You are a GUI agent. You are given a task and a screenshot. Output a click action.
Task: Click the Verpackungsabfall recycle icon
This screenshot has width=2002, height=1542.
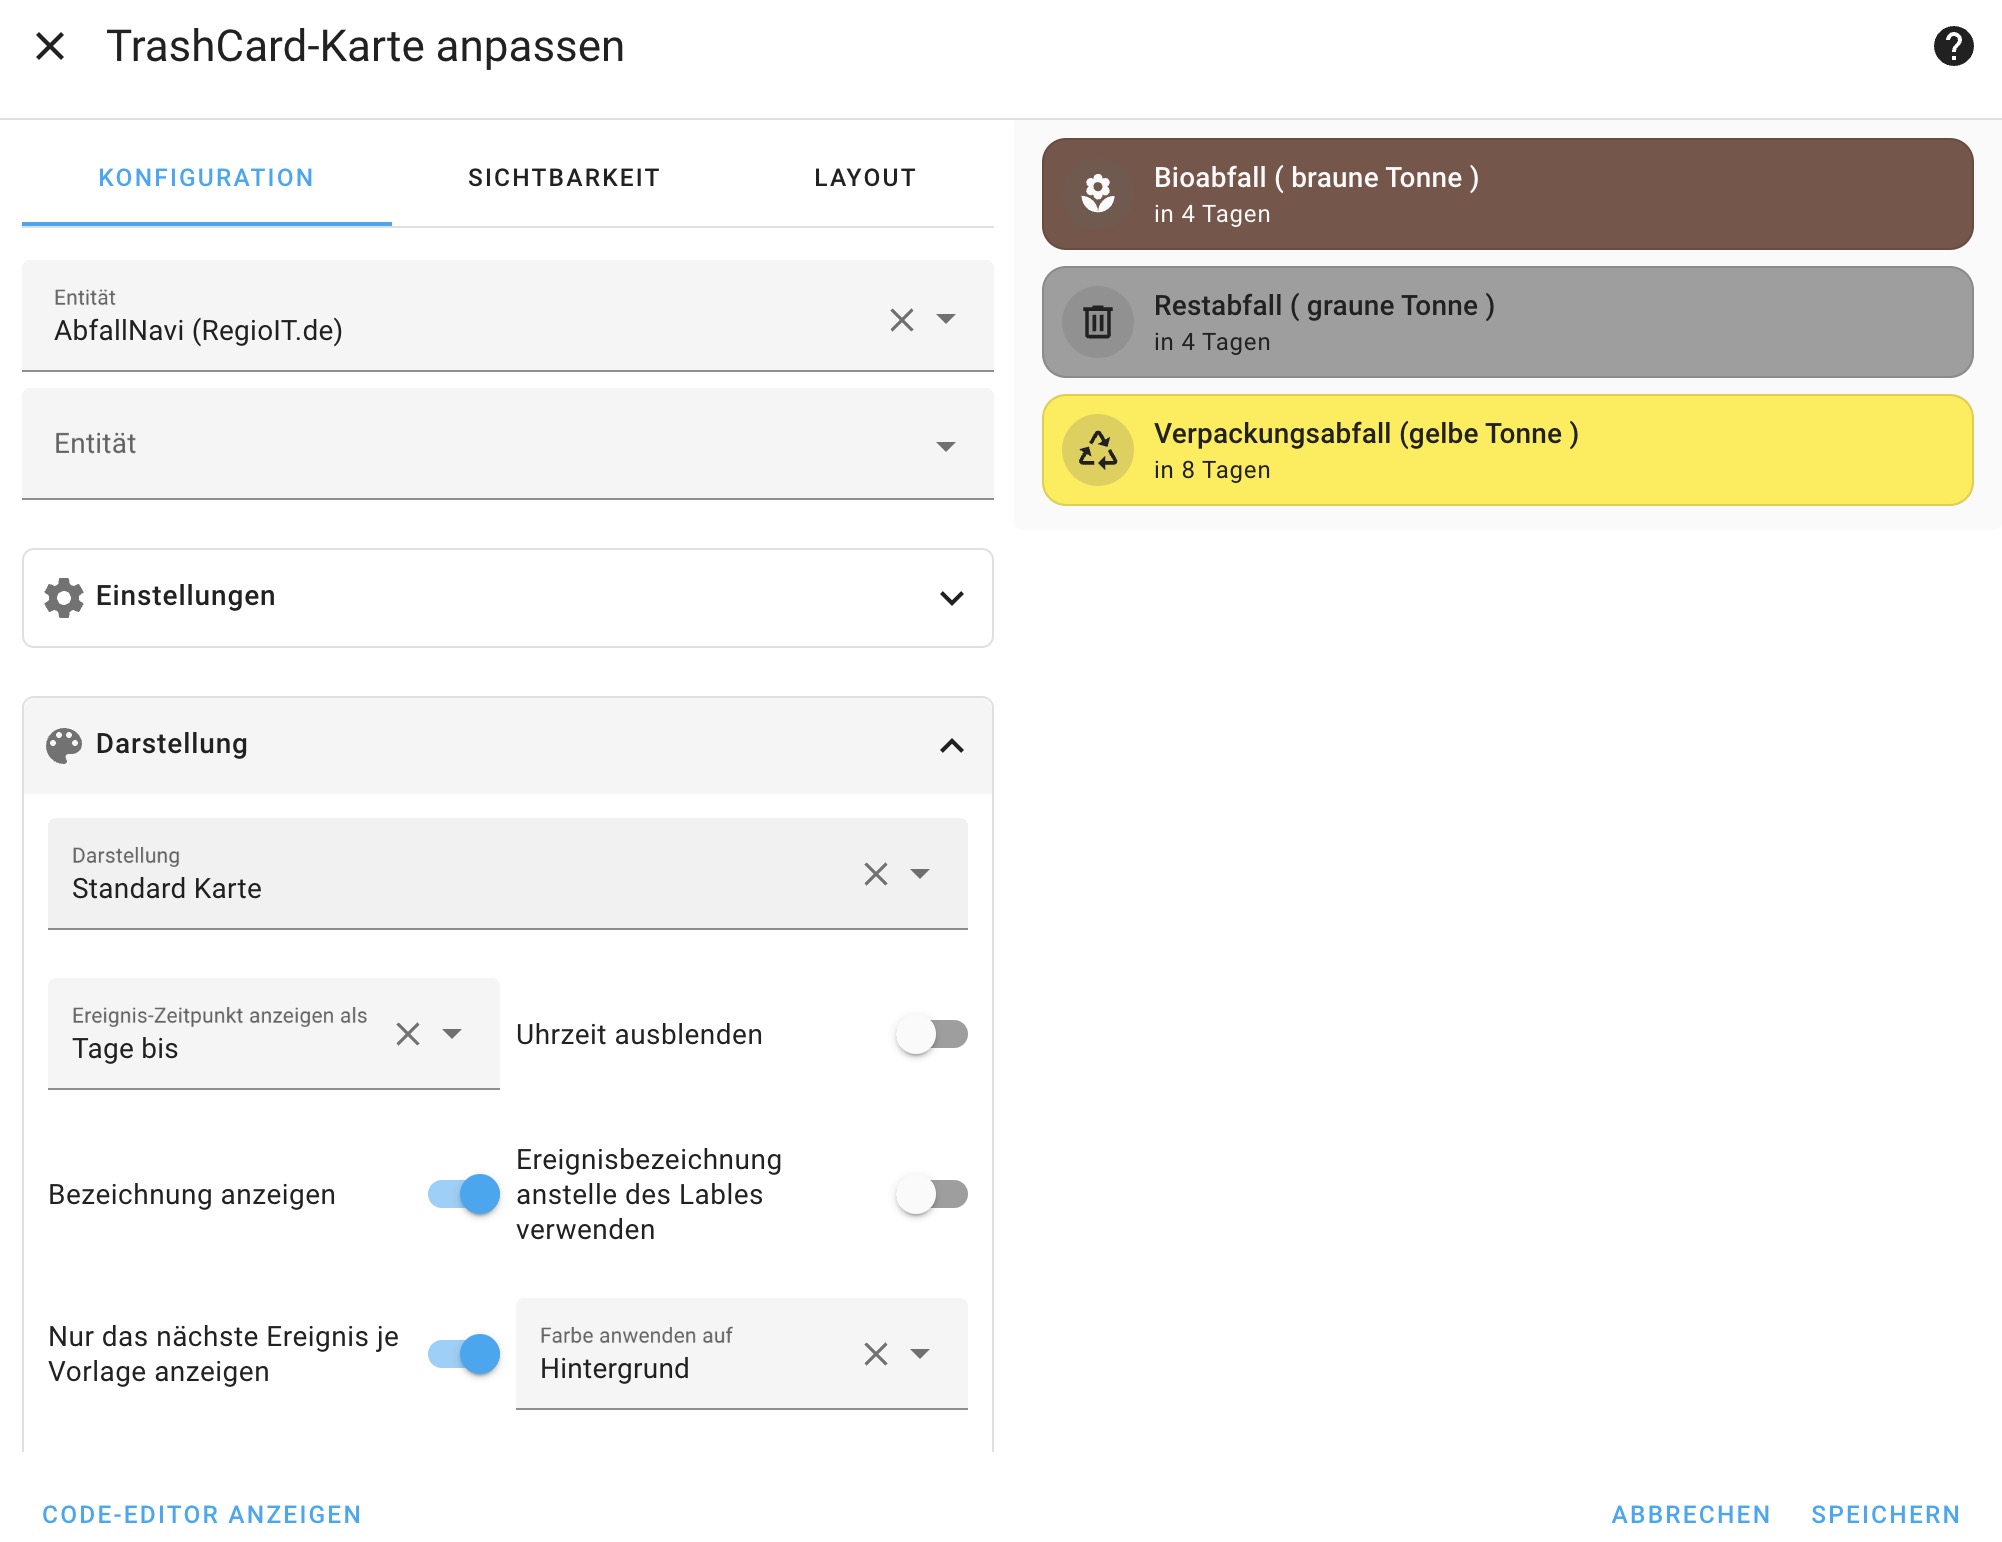[x=1098, y=450]
